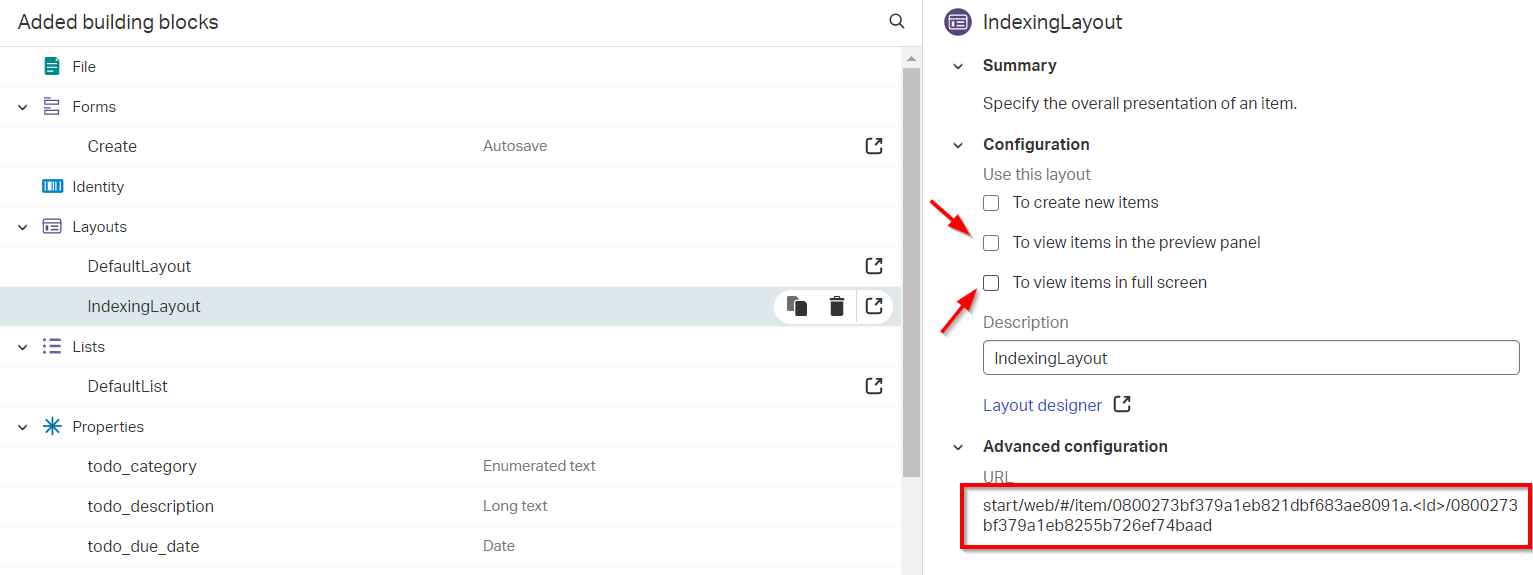Select the todo_category property row
This screenshot has height=575, width=1533.
tap(142, 466)
